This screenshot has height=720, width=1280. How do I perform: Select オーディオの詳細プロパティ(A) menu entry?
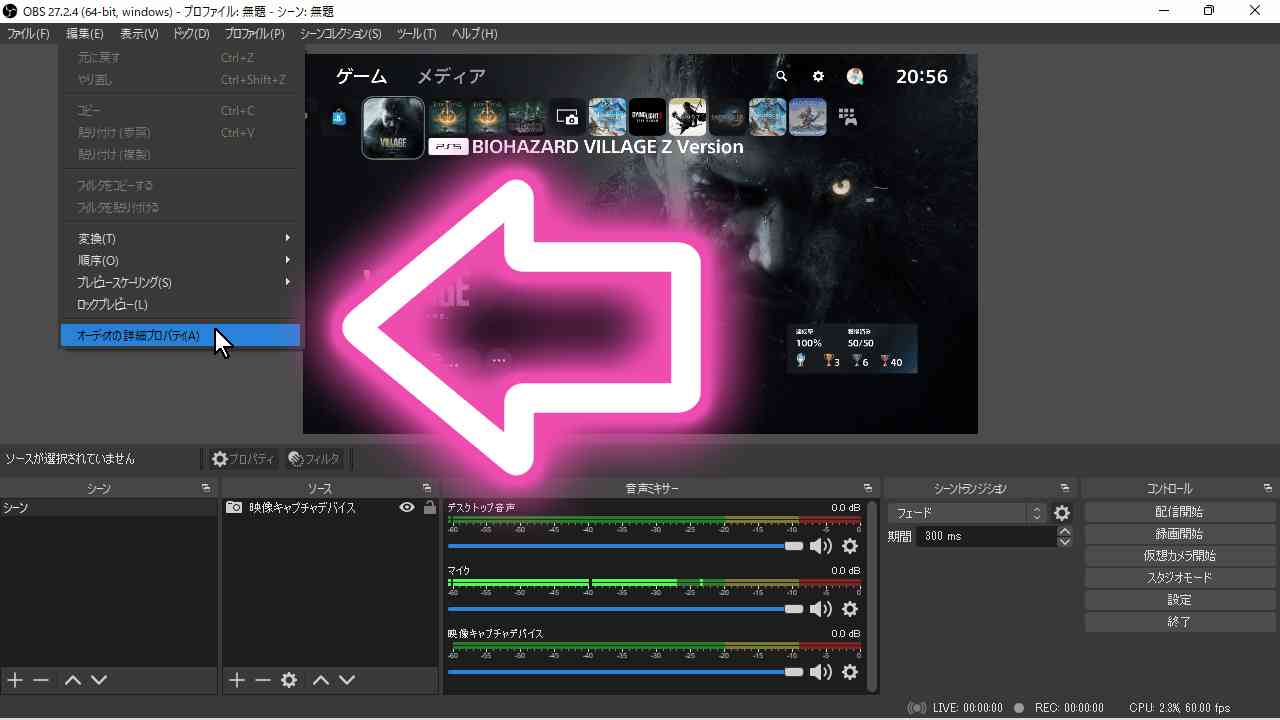coord(181,336)
